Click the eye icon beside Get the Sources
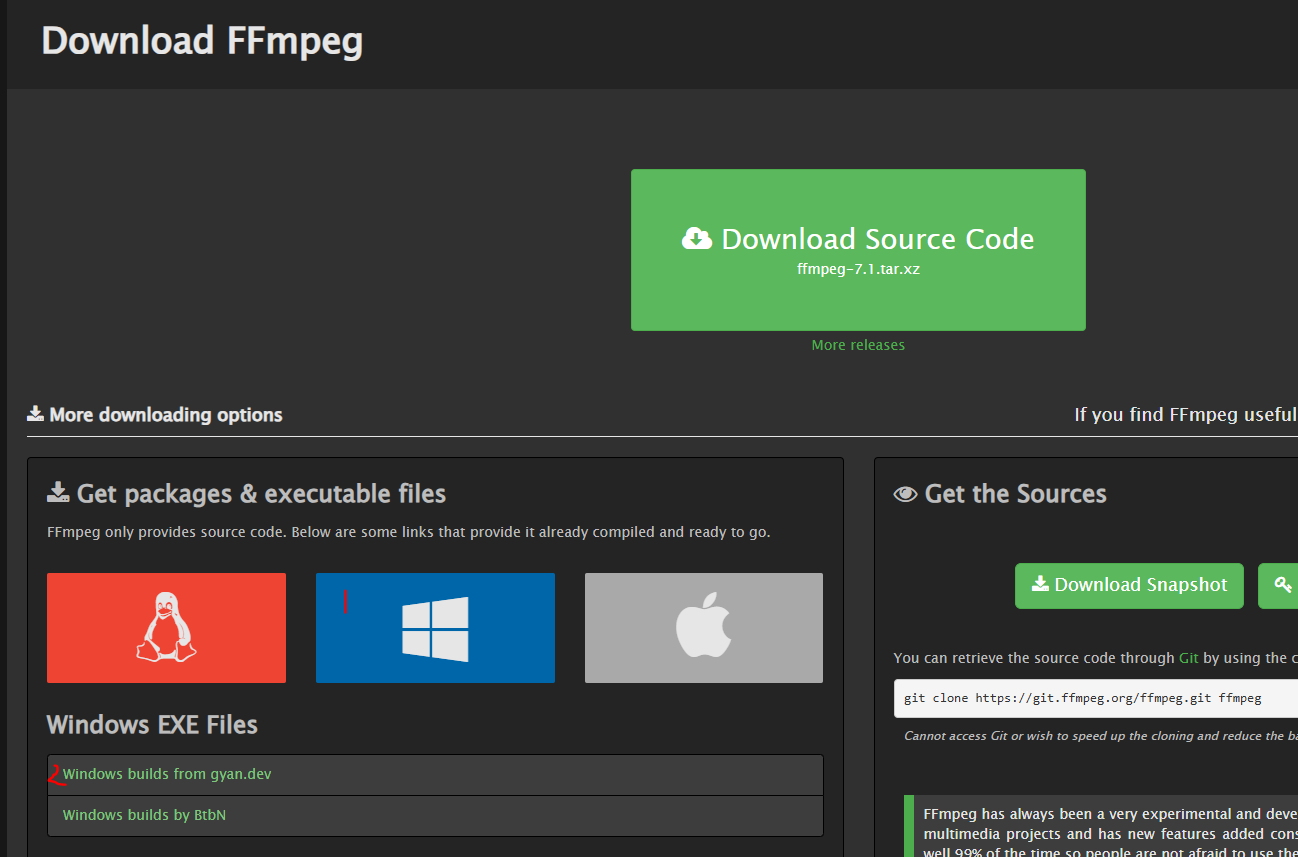This screenshot has height=857, width=1298. tap(905, 494)
